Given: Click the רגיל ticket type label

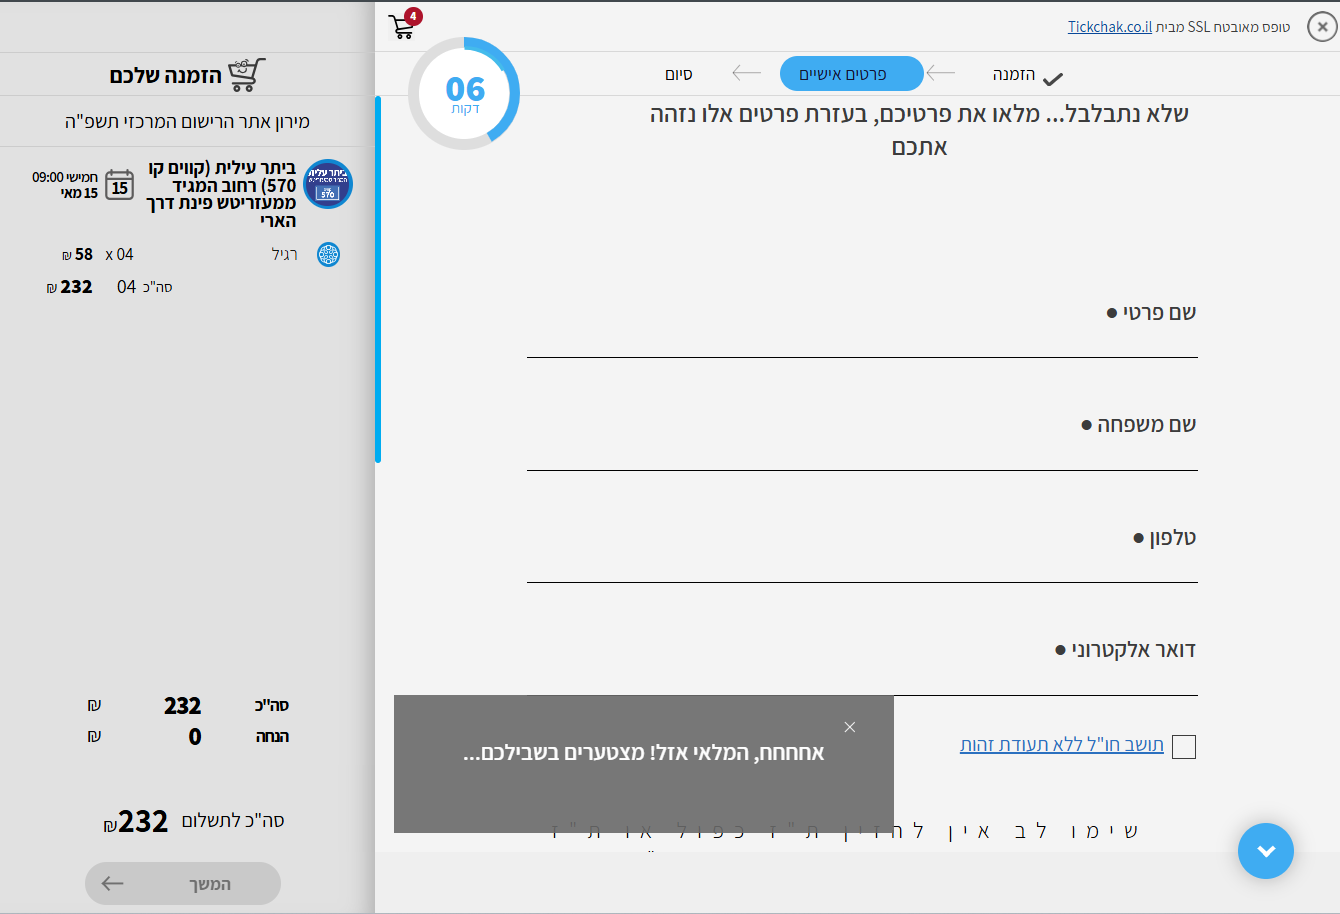Looking at the screenshot, I should tap(285, 254).
